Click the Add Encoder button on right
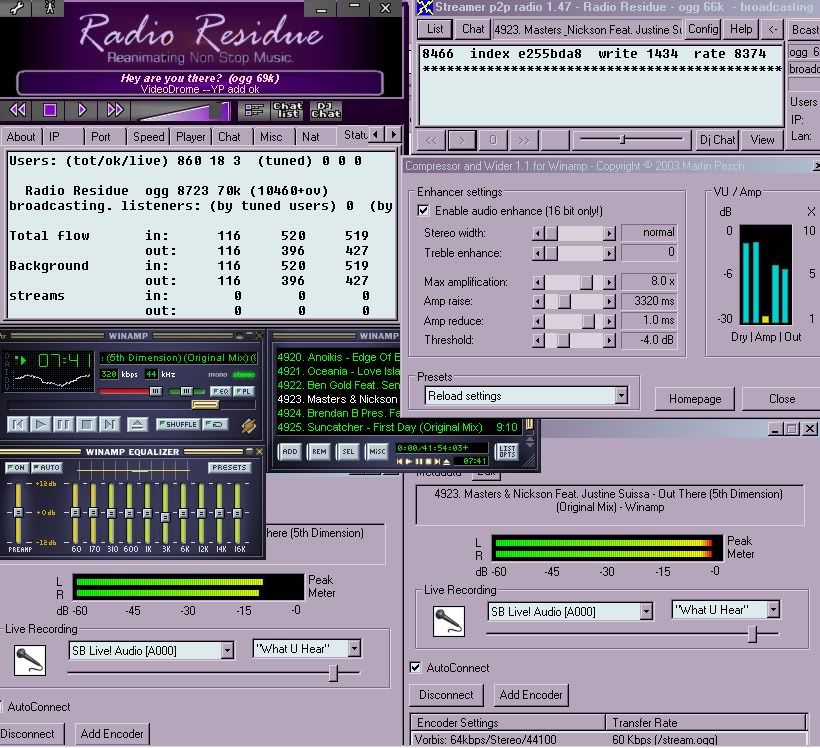Screen dimensions: 820x748 click(531, 695)
